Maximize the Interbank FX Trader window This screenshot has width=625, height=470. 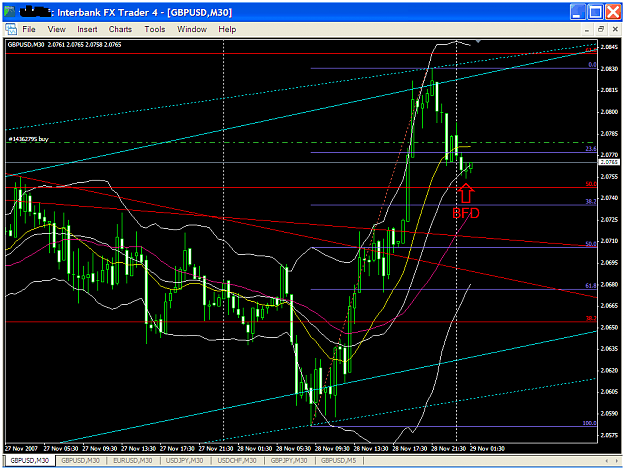coord(596,12)
